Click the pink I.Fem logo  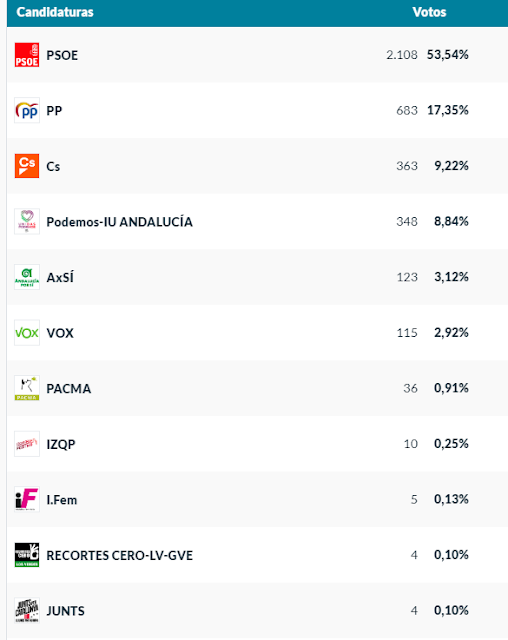[27, 499]
